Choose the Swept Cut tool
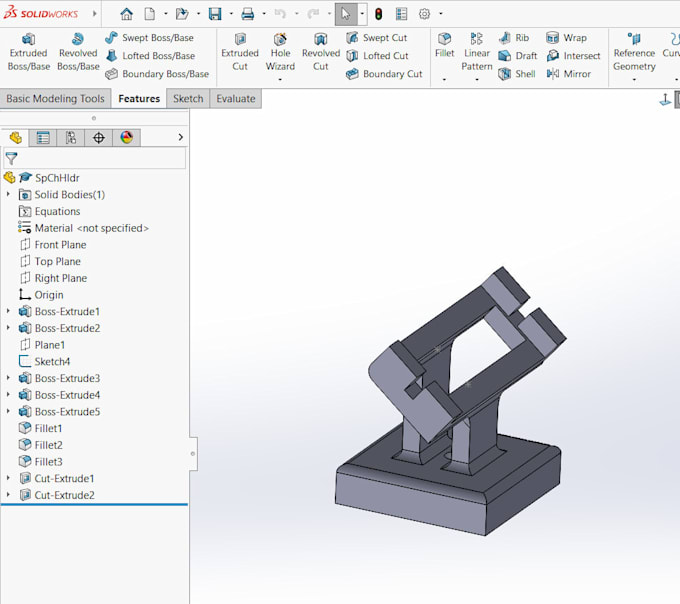Viewport: 680px width, 604px height. [x=377, y=38]
